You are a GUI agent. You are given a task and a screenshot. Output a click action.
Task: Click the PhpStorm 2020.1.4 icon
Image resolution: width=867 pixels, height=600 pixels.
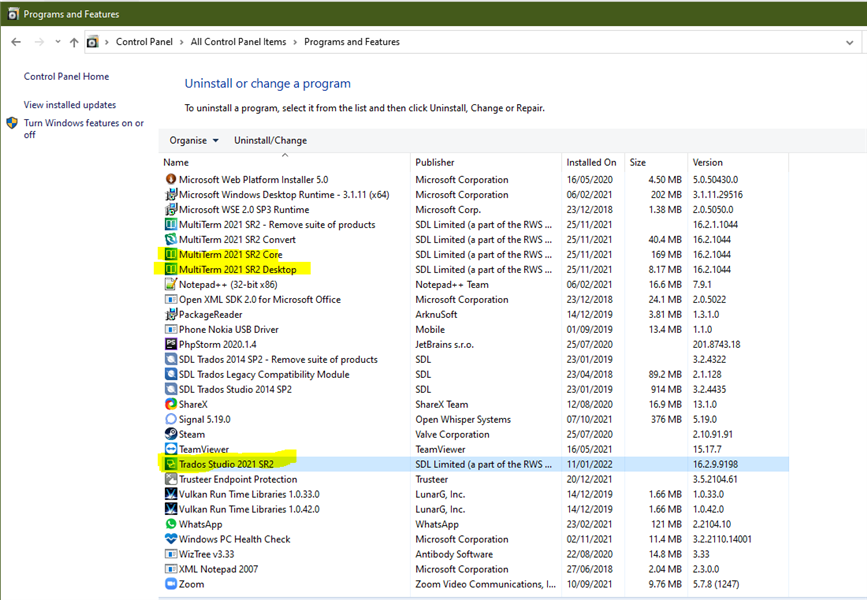pos(171,344)
